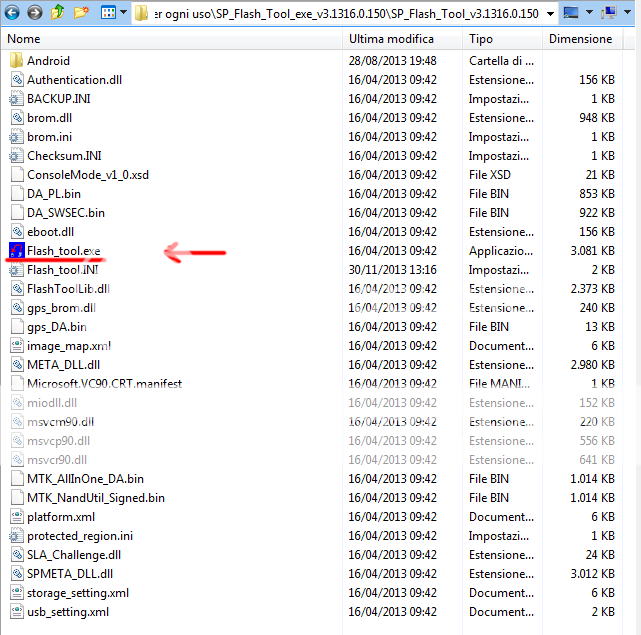
Task: Select the msvcr90.dll file name
Action: point(57,460)
